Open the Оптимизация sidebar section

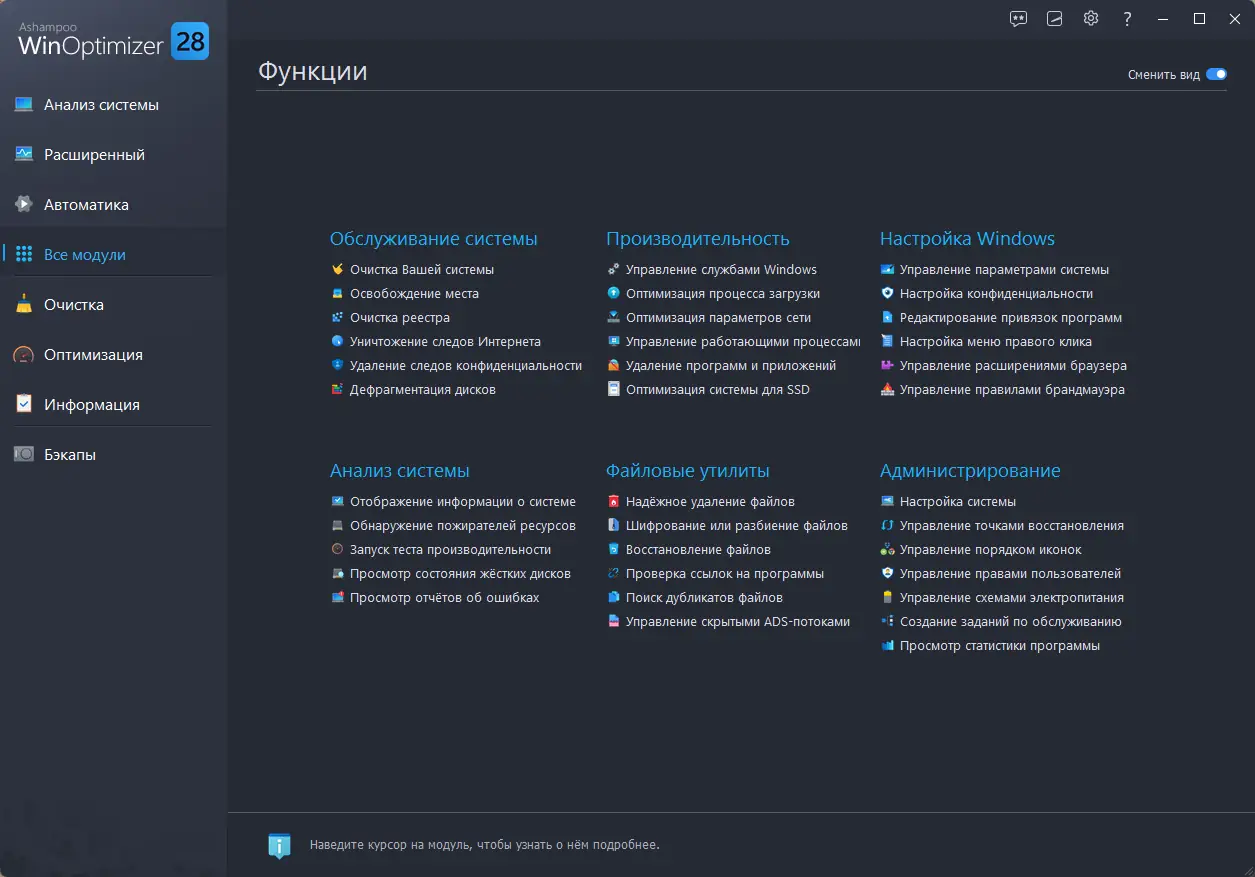(113, 355)
